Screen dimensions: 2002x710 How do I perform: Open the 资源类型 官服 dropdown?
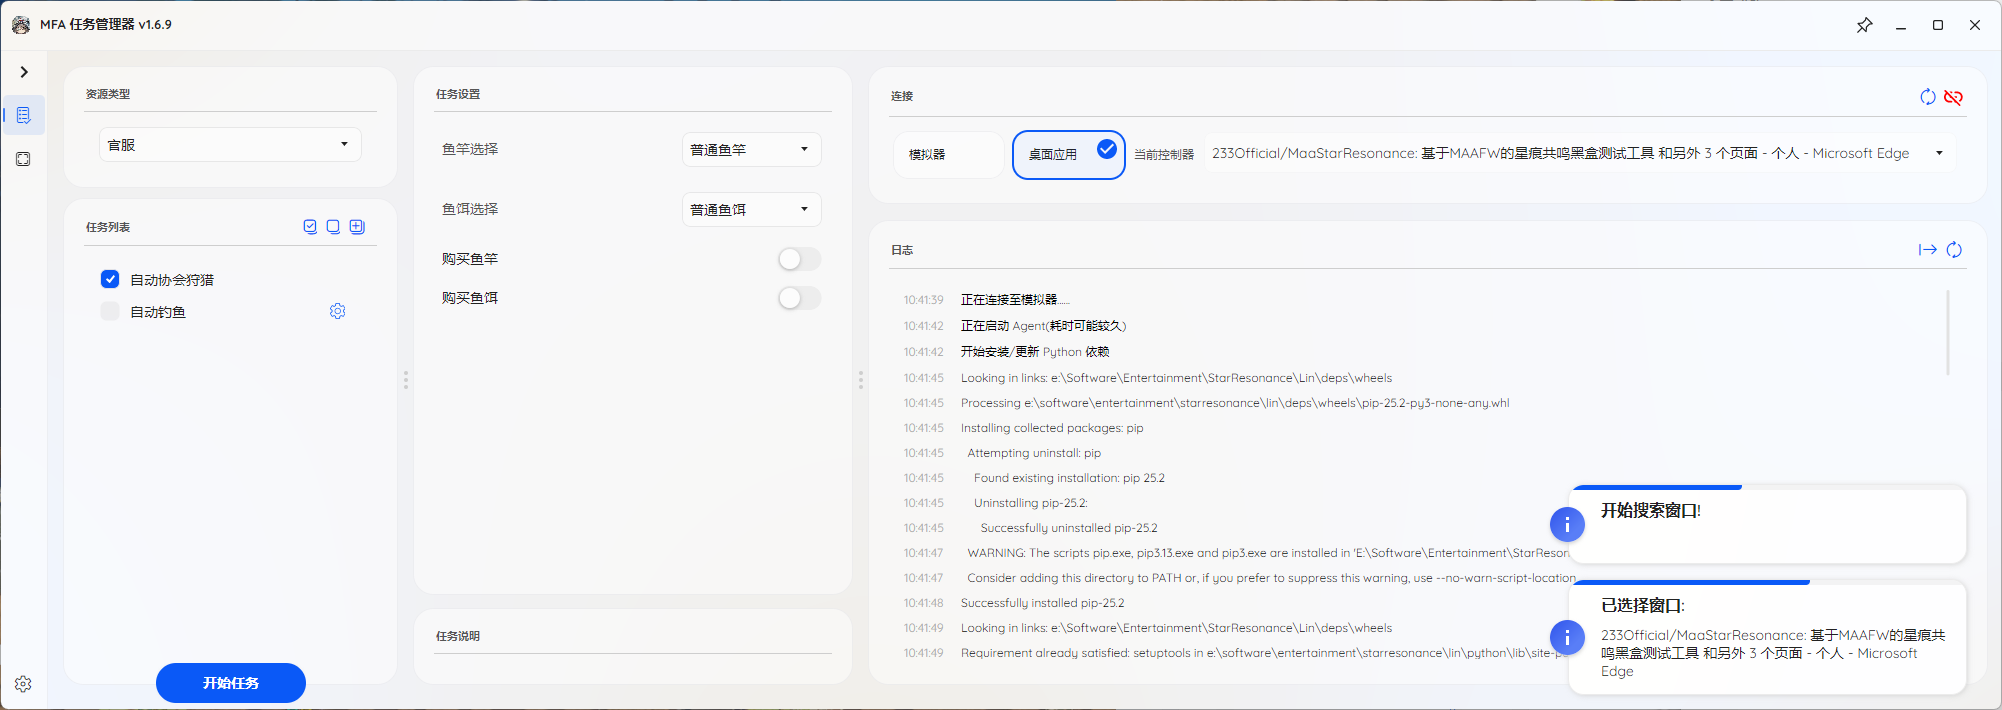pos(230,145)
